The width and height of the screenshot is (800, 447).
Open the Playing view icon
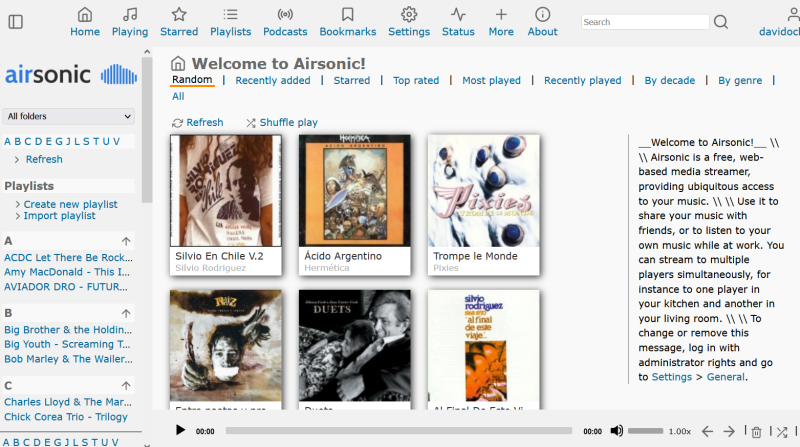pos(130,14)
